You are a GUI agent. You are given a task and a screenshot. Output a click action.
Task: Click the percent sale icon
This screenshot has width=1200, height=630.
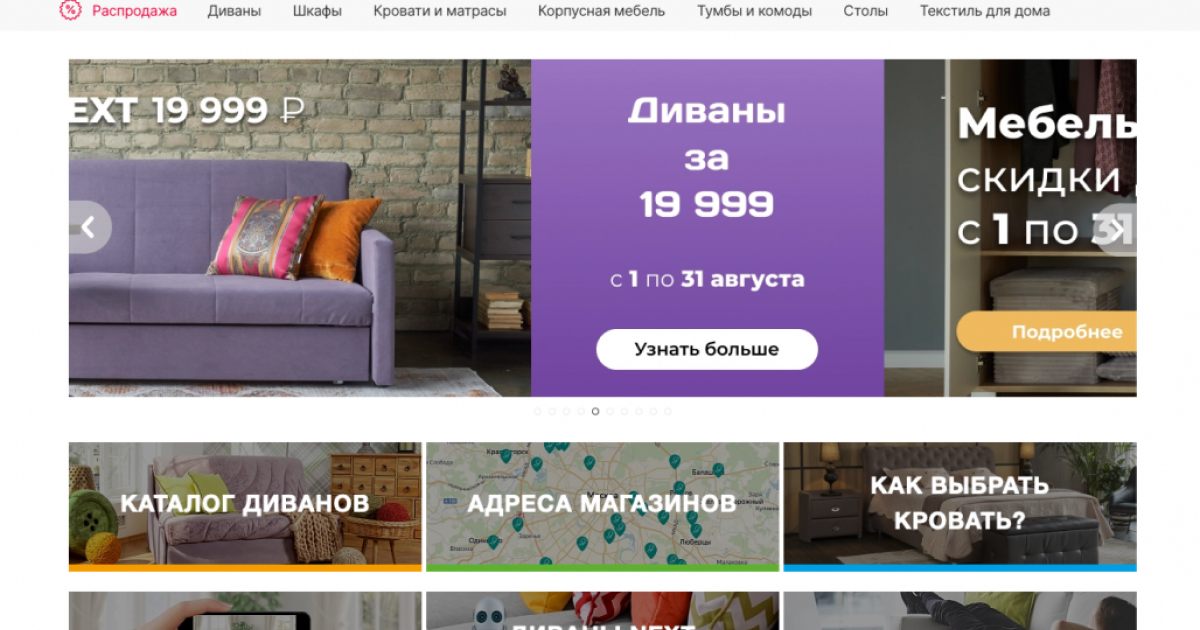[x=70, y=11]
